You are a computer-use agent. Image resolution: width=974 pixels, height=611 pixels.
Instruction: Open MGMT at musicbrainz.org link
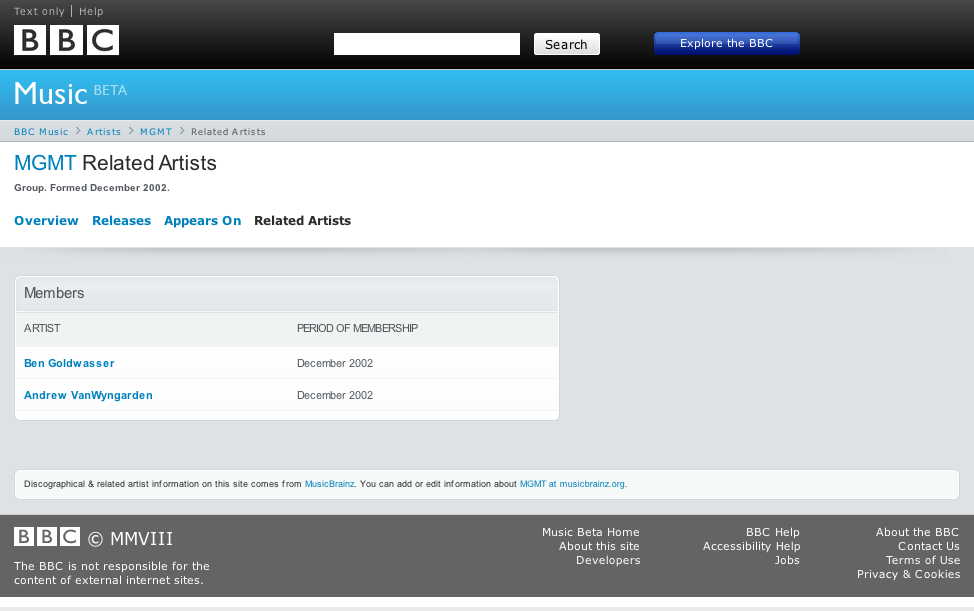pyautogui.click(x=572, y=484)
